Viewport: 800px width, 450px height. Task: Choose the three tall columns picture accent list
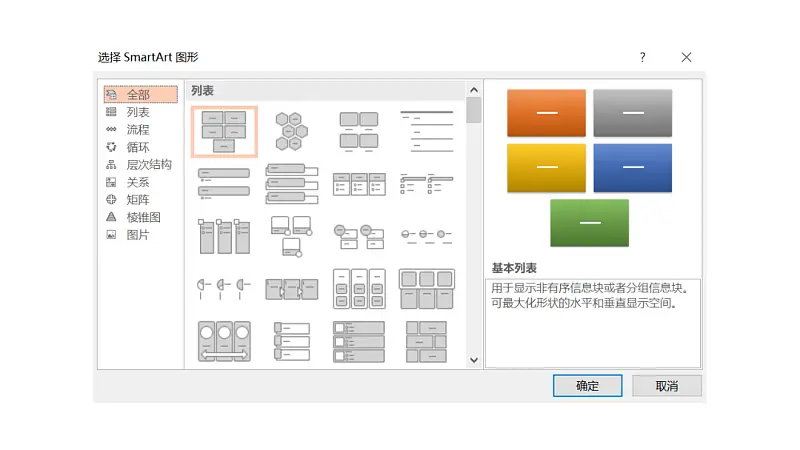[224, 236]
